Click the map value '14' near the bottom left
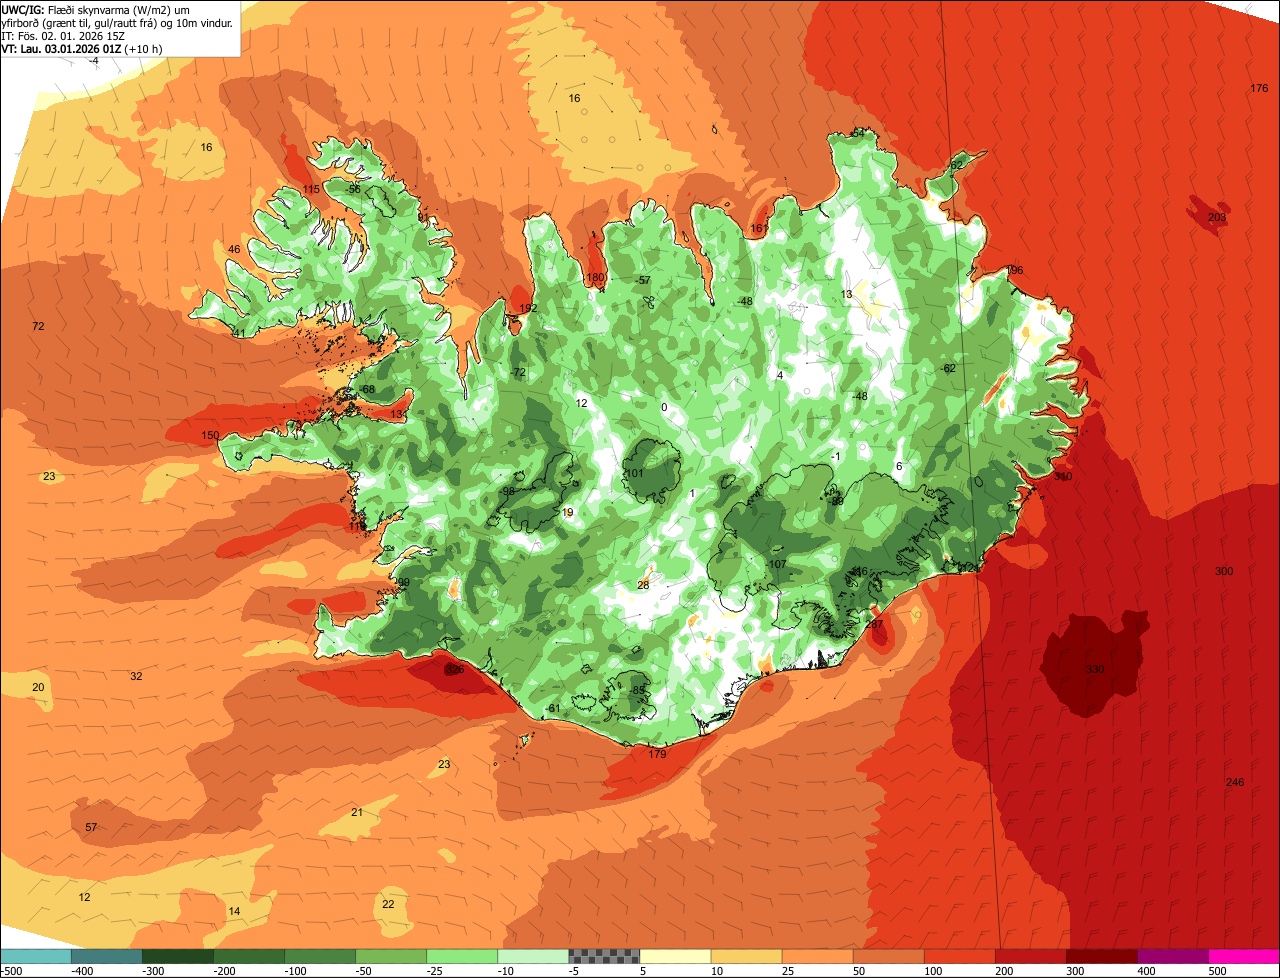The image size is (1280, 978). (234, 911)
